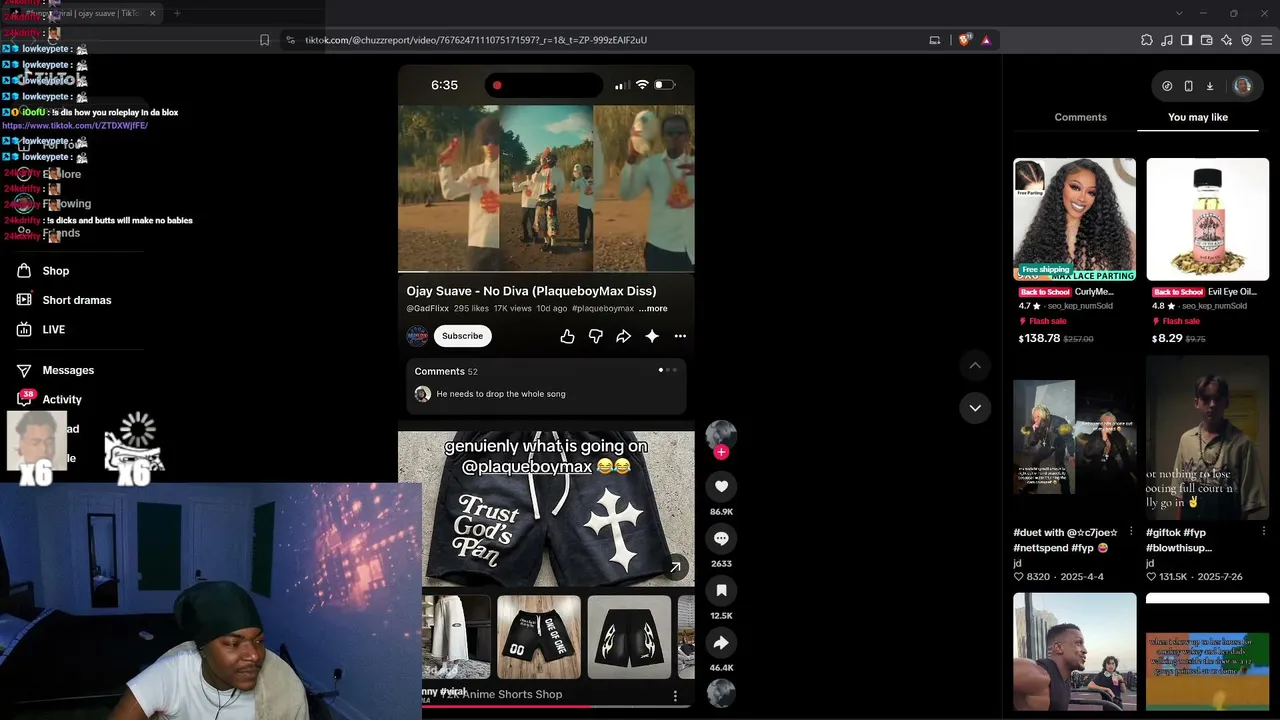Open the browser tab search chevron
This screenshot has width=1280, height=720.
click(1179, 13)
